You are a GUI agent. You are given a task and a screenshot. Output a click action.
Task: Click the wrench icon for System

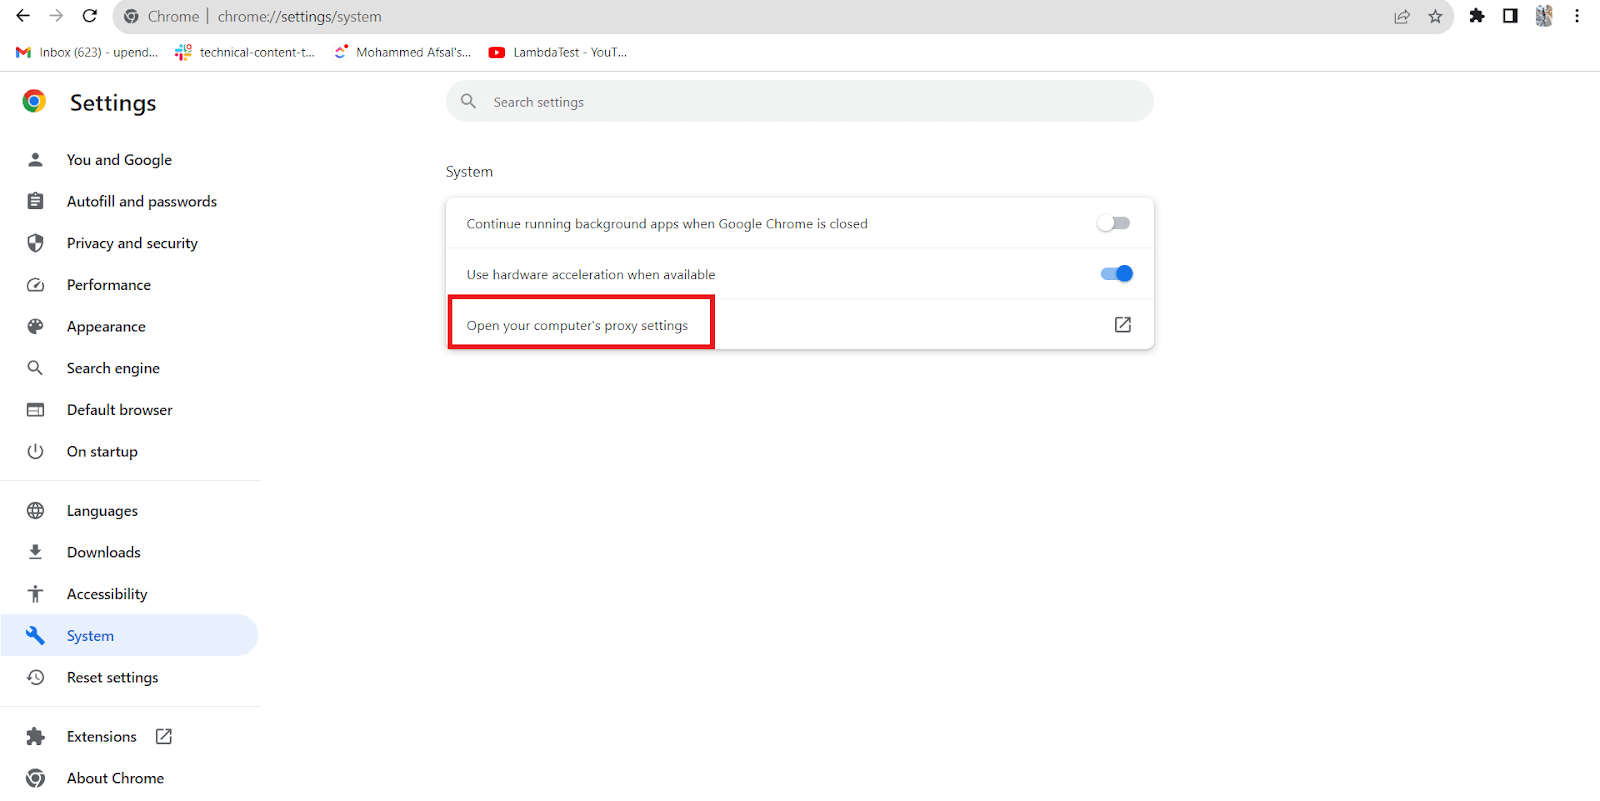[x=35, y=635]
